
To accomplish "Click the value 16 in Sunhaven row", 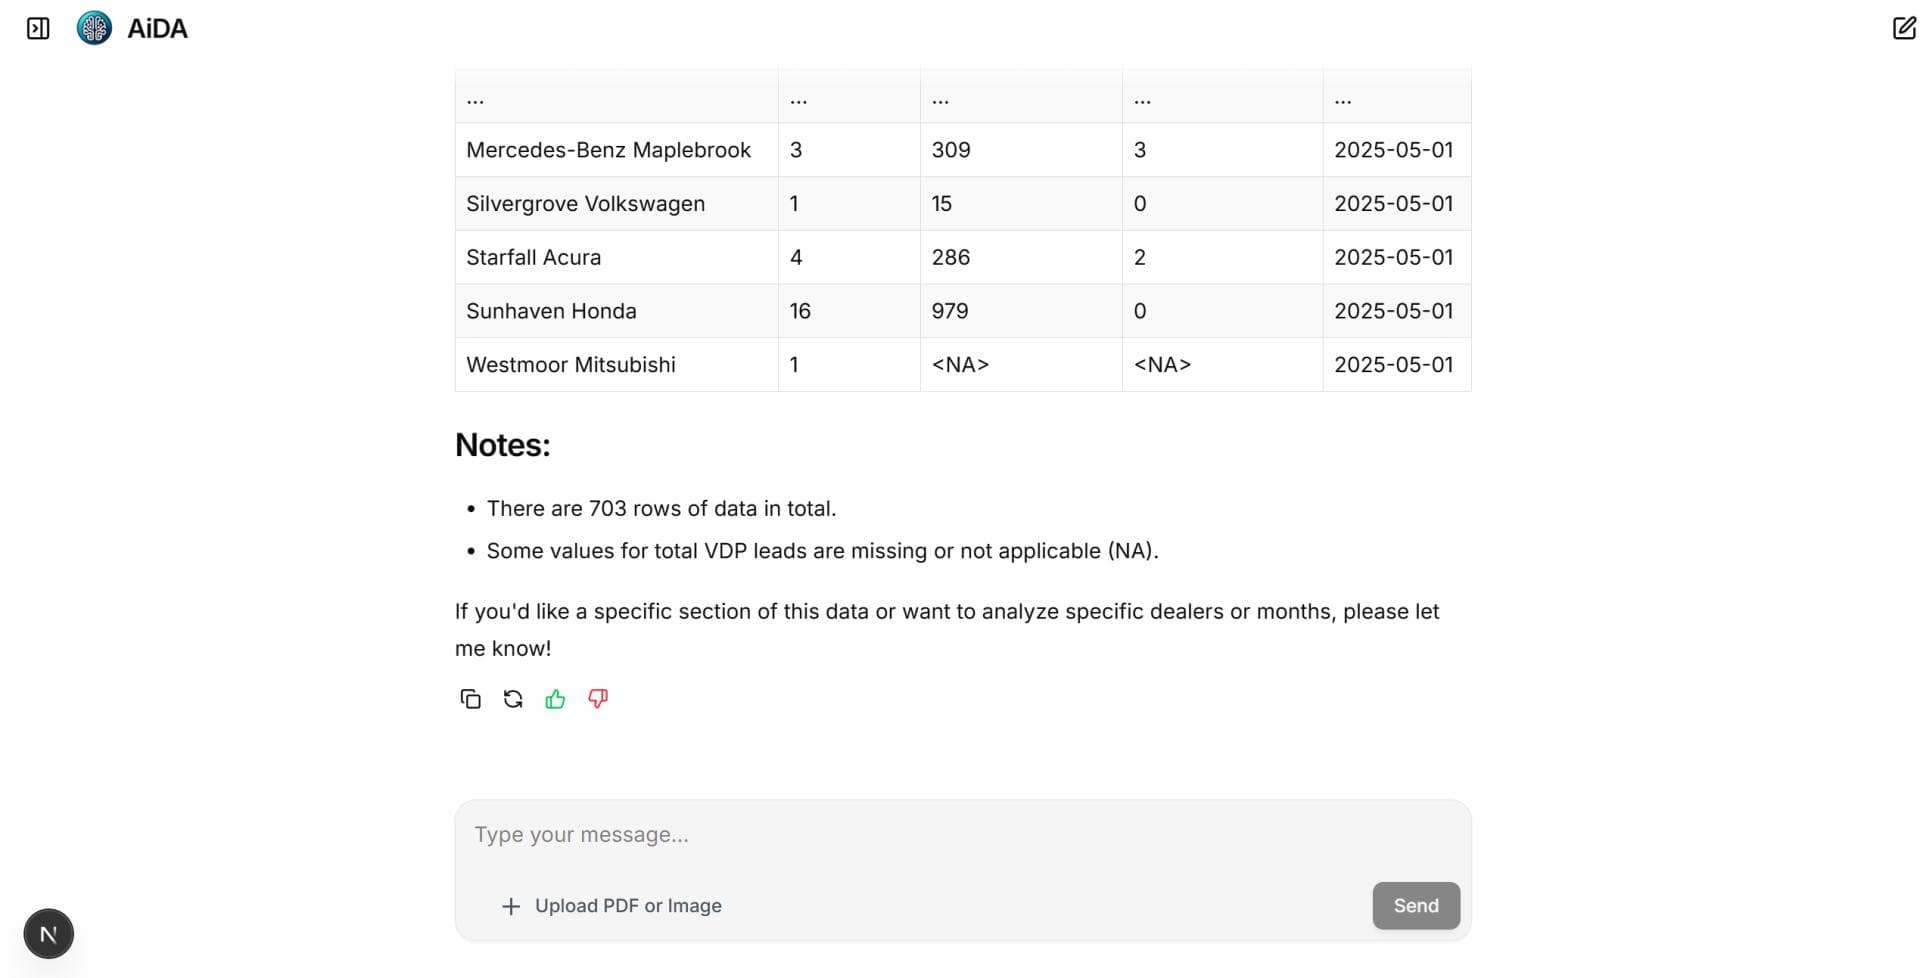I will [800, 311].
